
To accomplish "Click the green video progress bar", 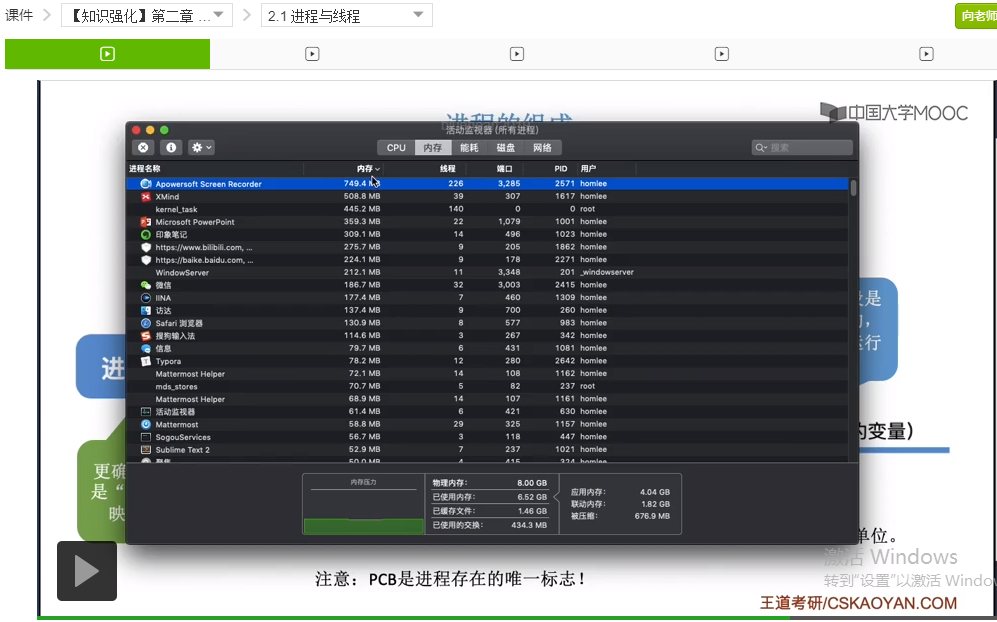I will pyautogui.click(x=413, y=618).
